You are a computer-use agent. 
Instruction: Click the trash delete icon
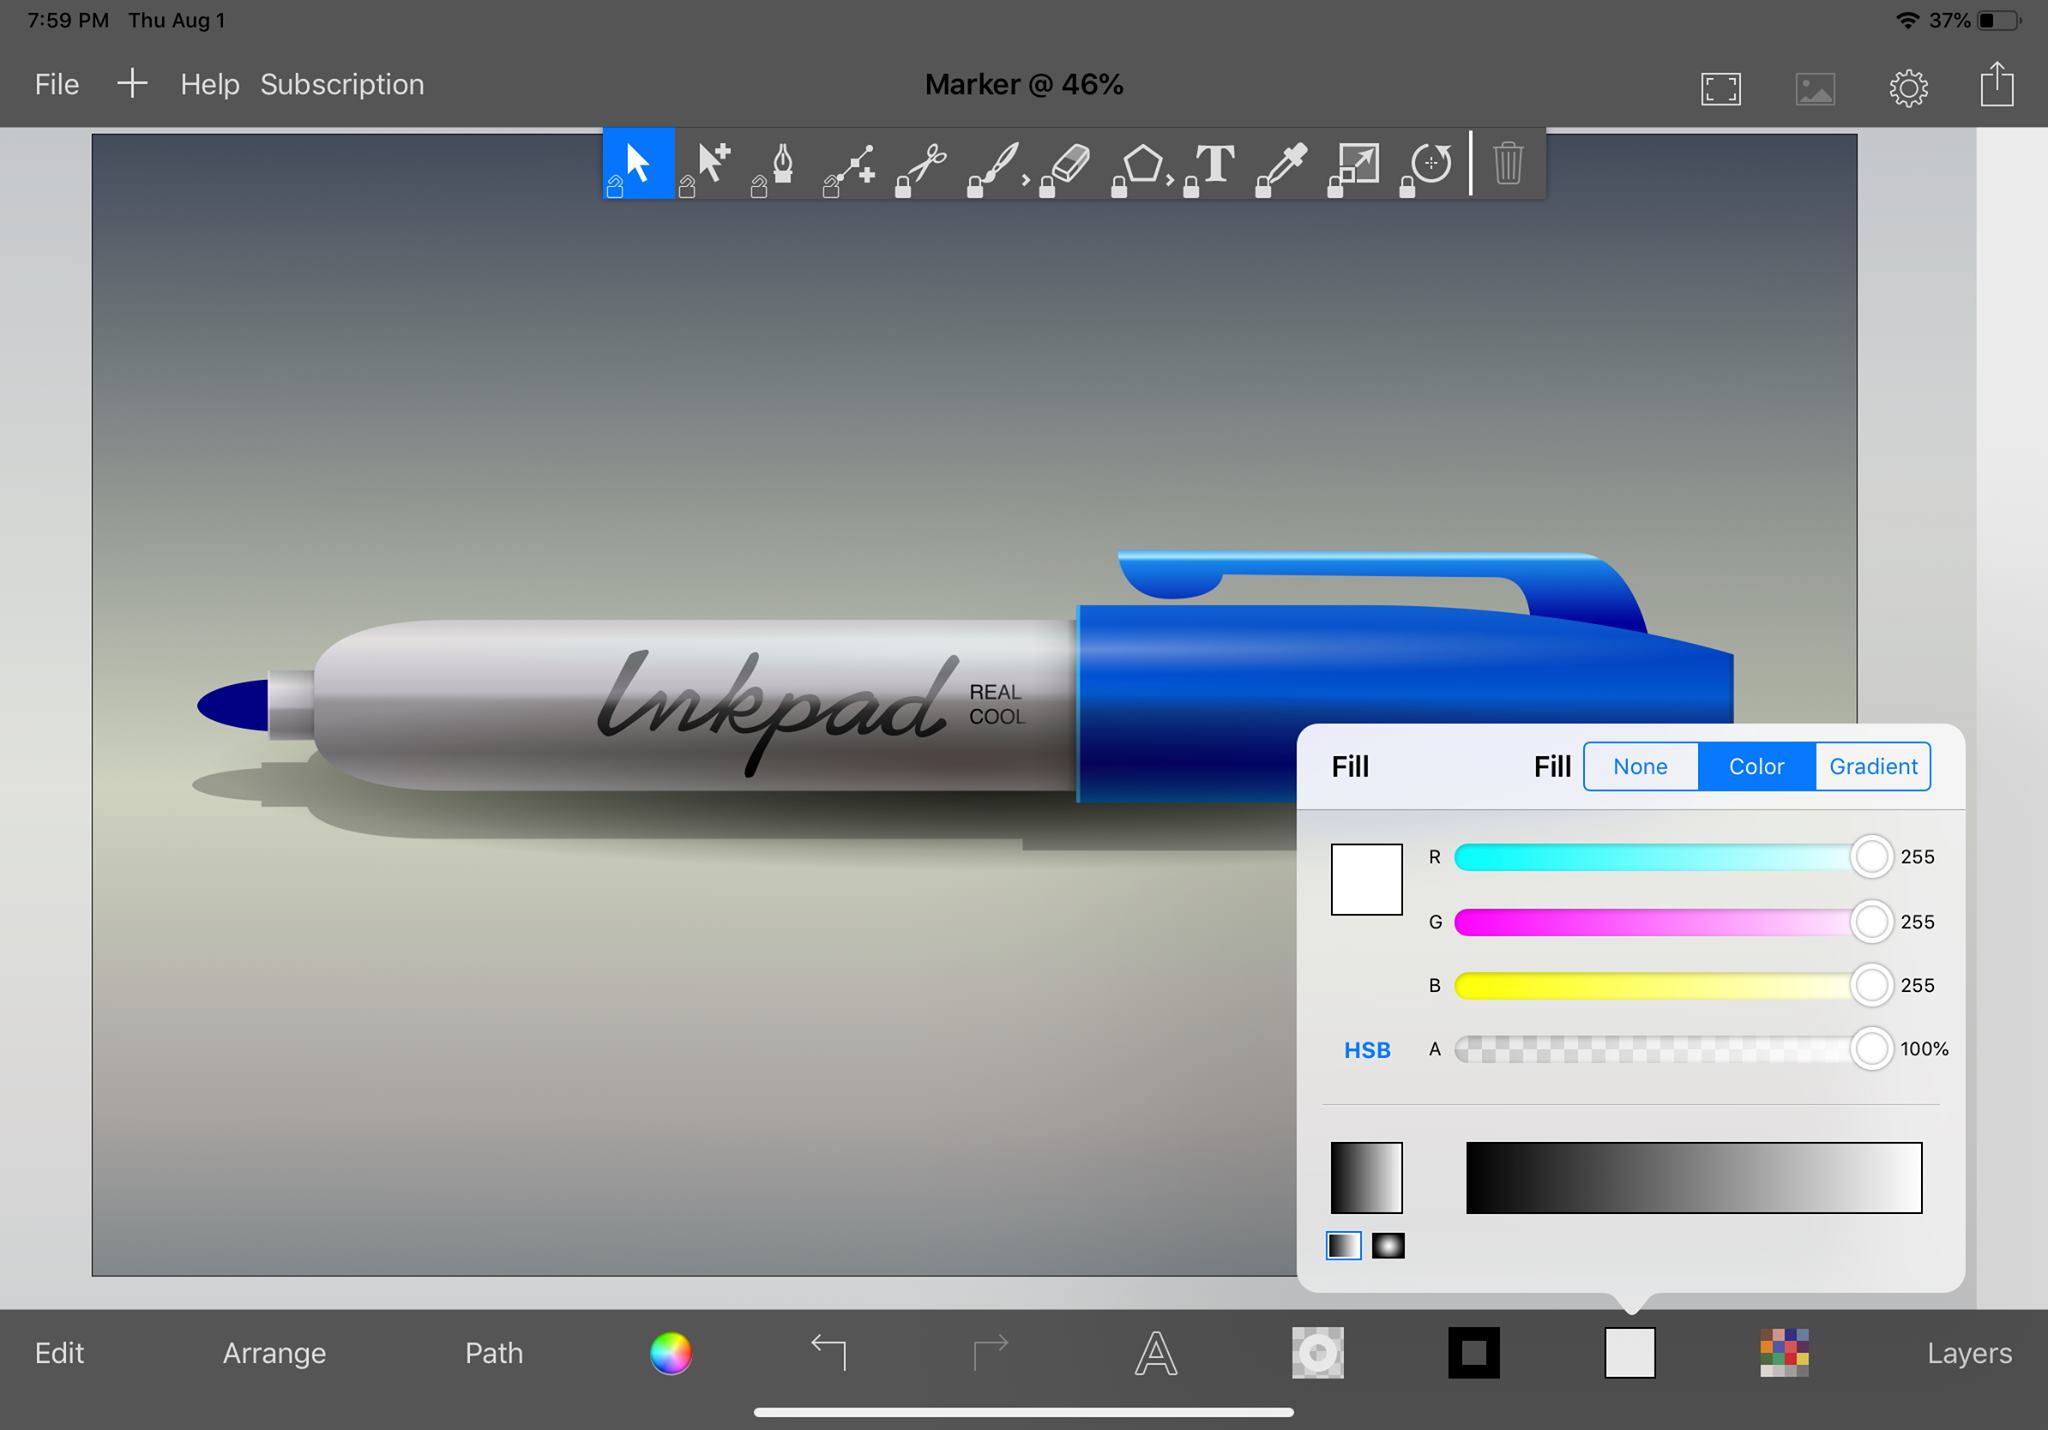(1508, 163)
